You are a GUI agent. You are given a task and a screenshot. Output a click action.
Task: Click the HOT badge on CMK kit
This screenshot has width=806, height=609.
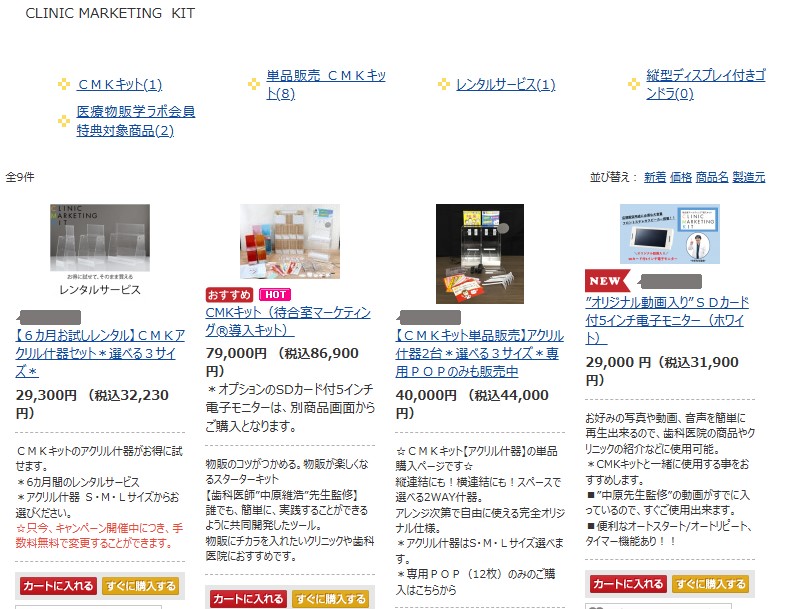275,294
